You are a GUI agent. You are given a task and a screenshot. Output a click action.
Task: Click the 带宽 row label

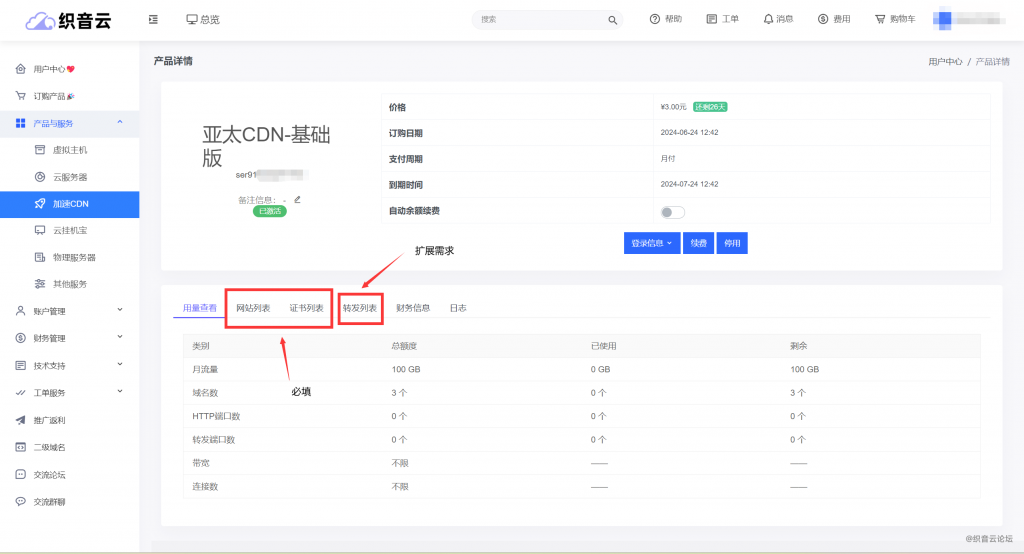[x=201, y=463]
